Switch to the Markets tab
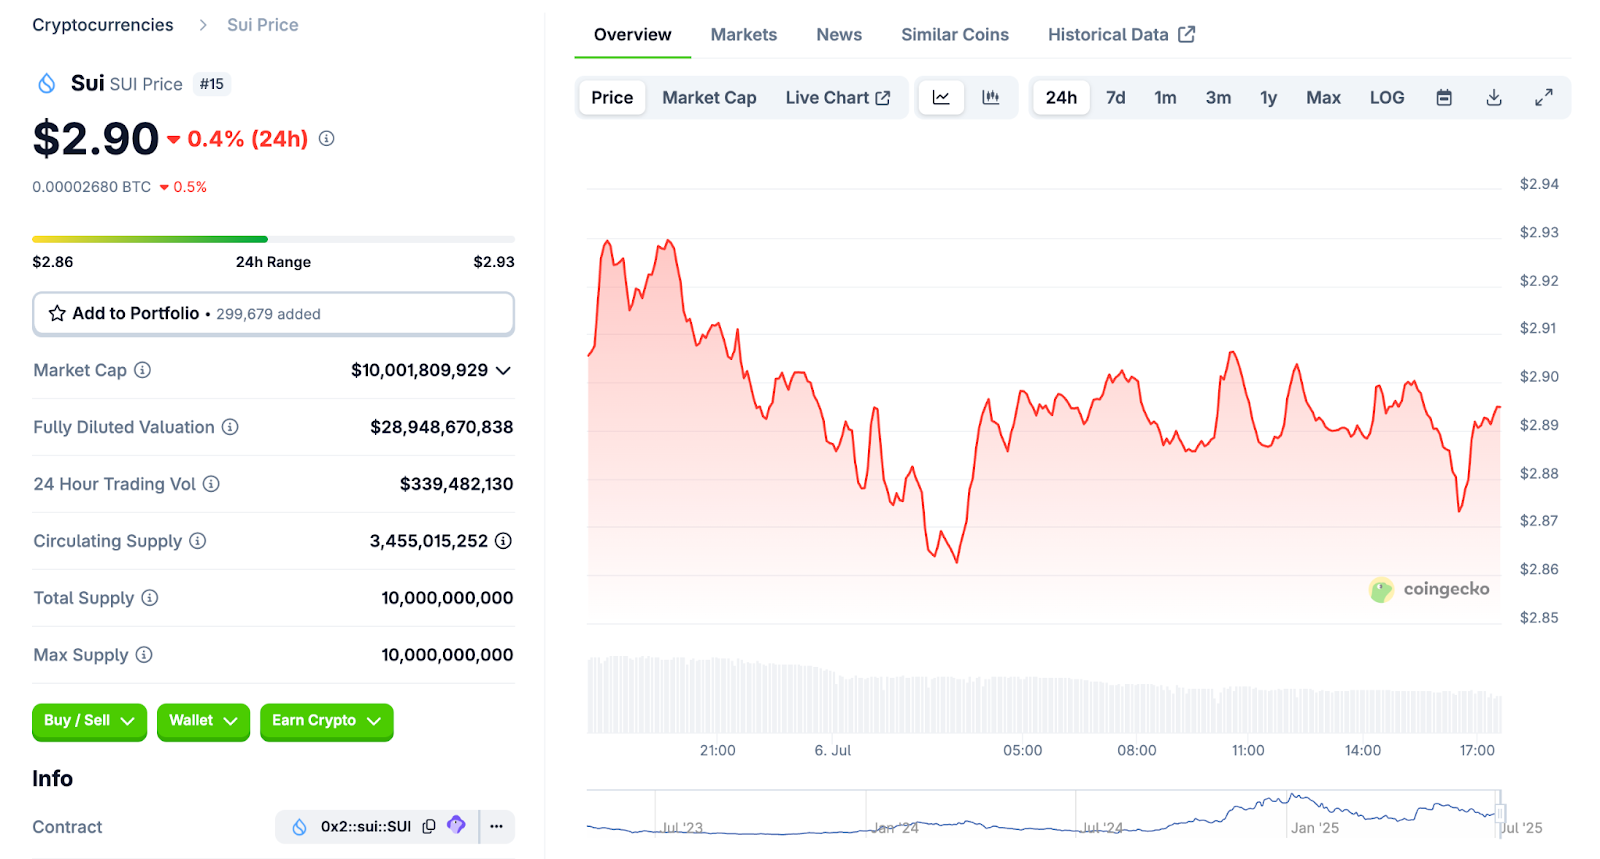This screenshot has width=1600, height=859. pos(744,35)
